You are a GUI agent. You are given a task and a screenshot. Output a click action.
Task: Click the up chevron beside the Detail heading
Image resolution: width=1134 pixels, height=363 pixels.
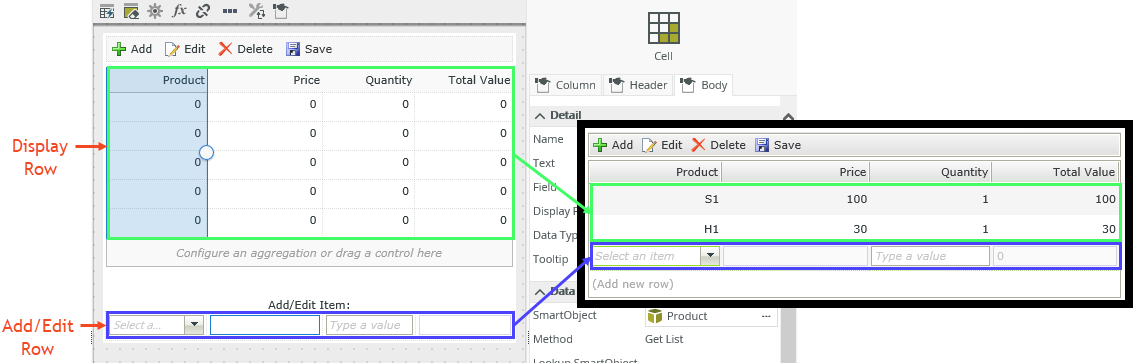pos(788,116)
